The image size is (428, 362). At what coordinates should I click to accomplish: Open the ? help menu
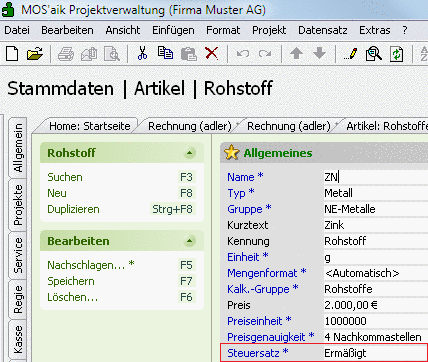pyautogui.click(x=405, y=30)
